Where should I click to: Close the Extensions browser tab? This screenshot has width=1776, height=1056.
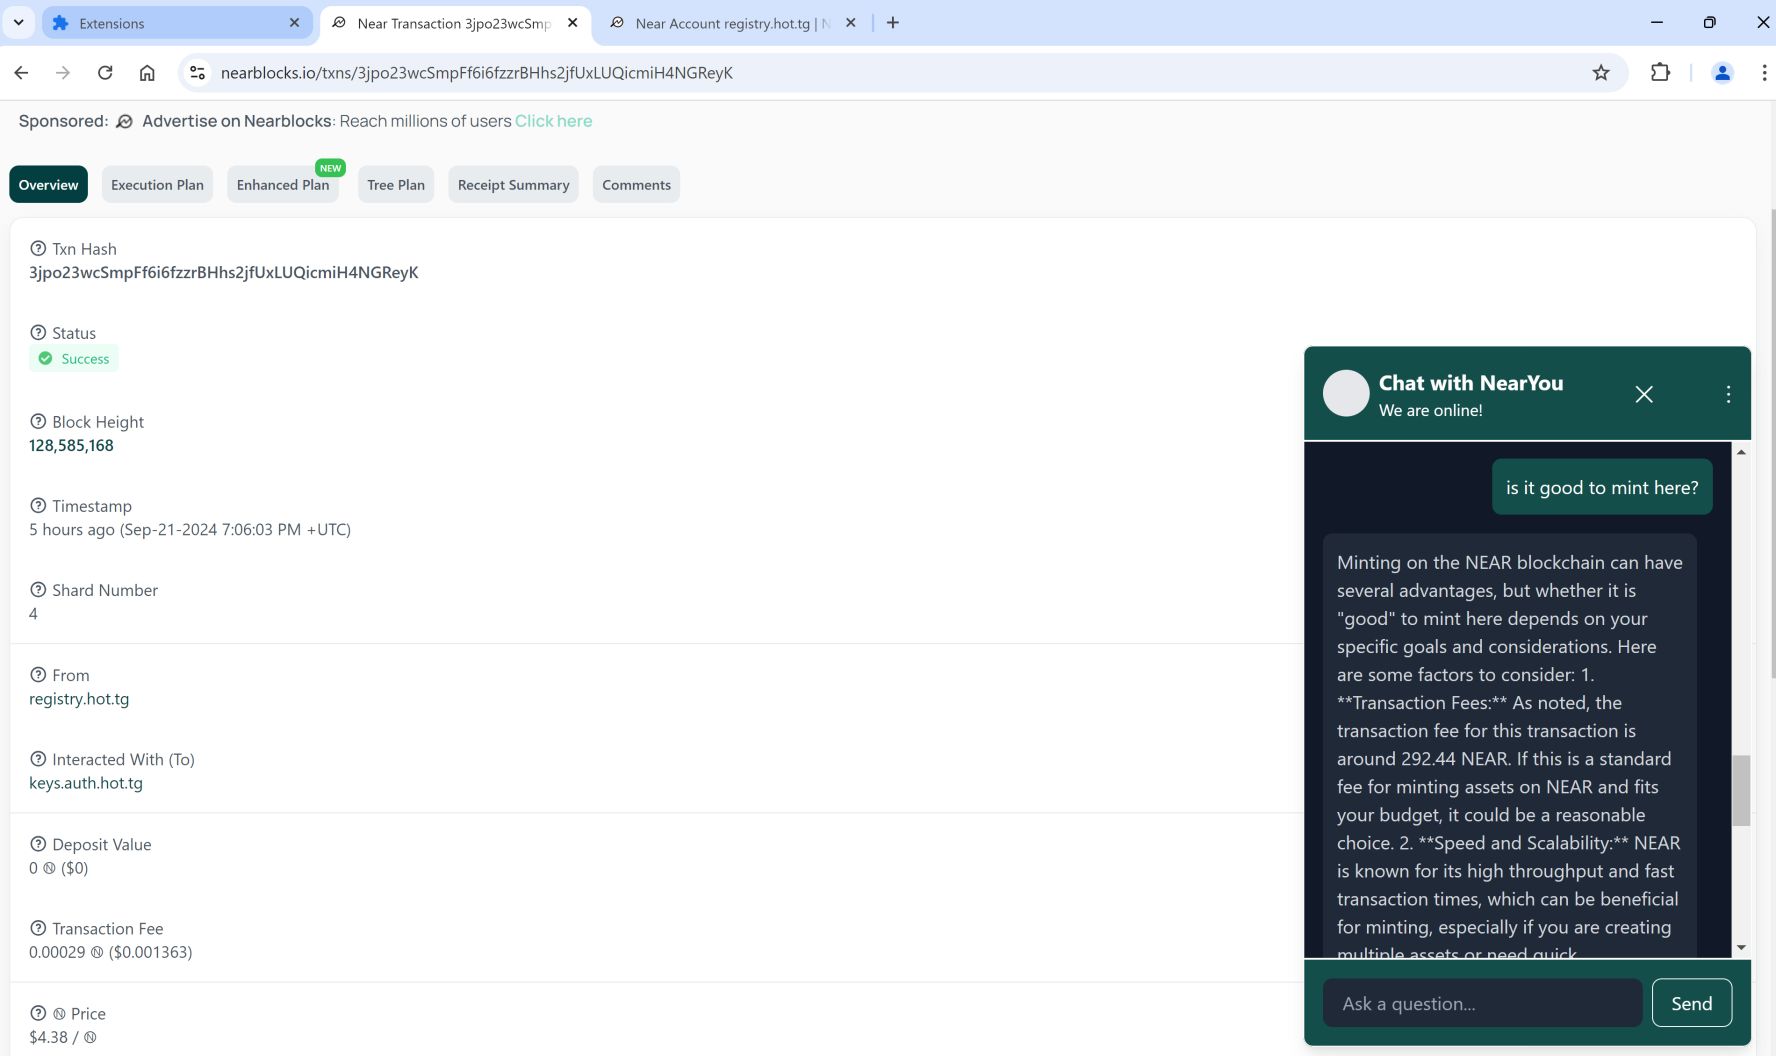294,23
